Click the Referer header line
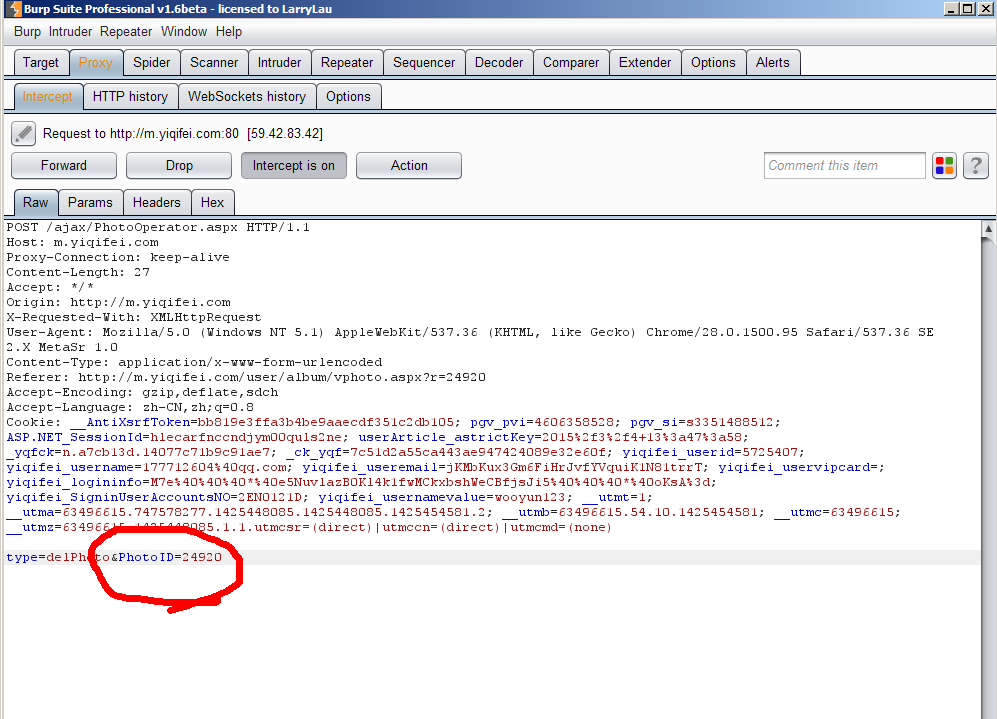 coord(246,377)
